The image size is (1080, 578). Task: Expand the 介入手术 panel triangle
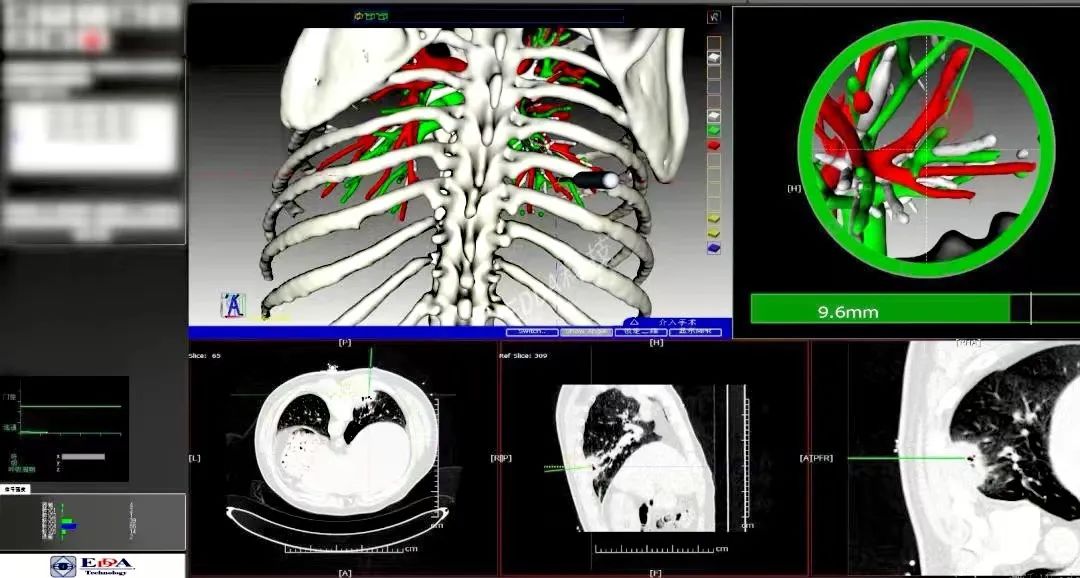[x=634, y=322]
